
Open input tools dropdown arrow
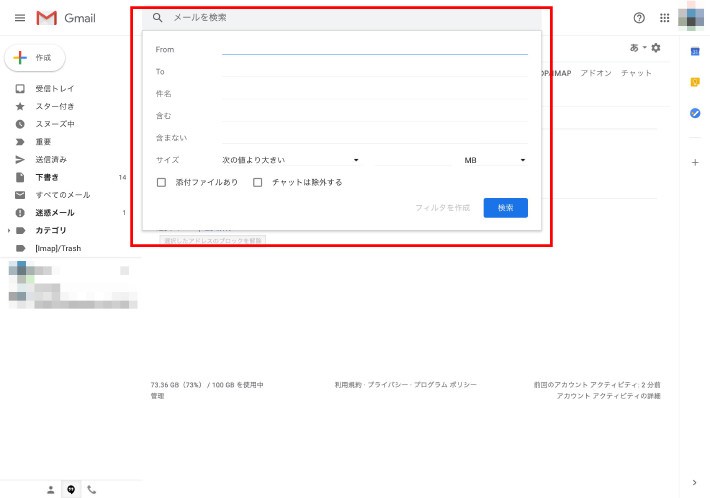(x=644, y=48)
